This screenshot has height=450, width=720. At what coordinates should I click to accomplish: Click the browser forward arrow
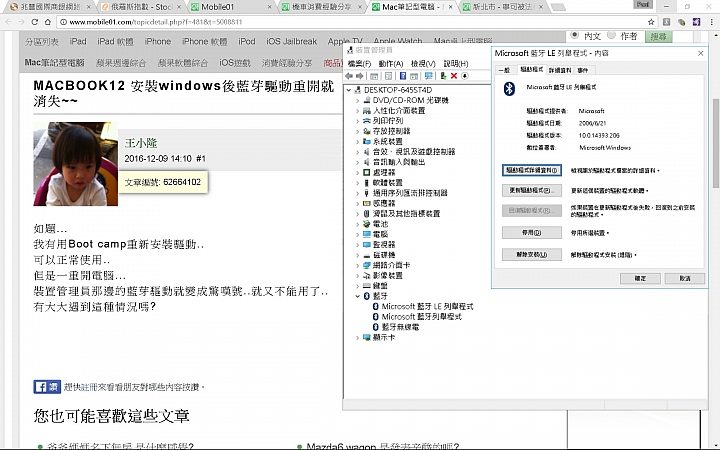[x=21, y=22]
